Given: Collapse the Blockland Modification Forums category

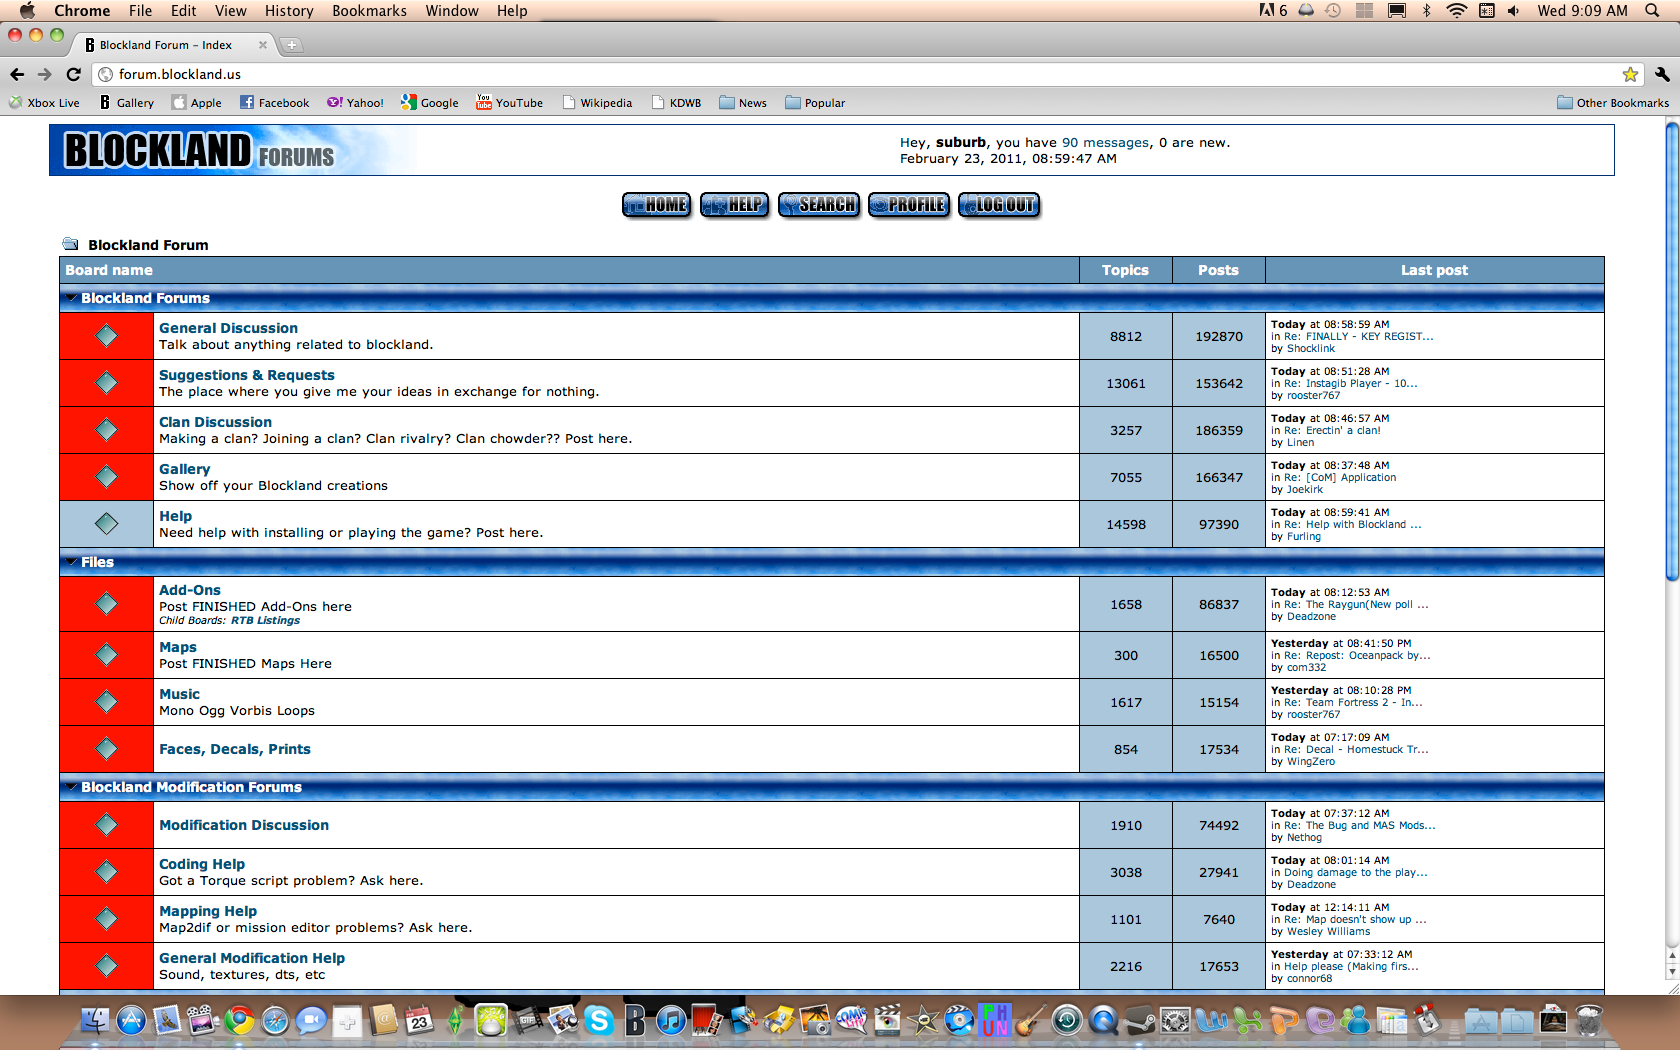Looking at the screenshot, I should (x=71, y=787).
